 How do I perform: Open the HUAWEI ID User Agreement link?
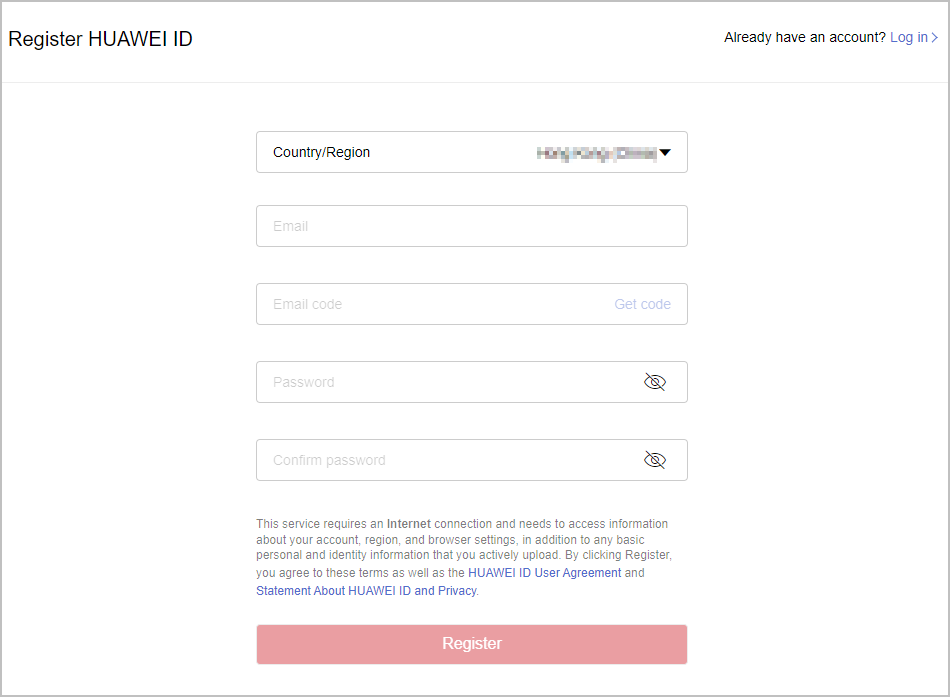pyautogui.click(x=545, y=573)
